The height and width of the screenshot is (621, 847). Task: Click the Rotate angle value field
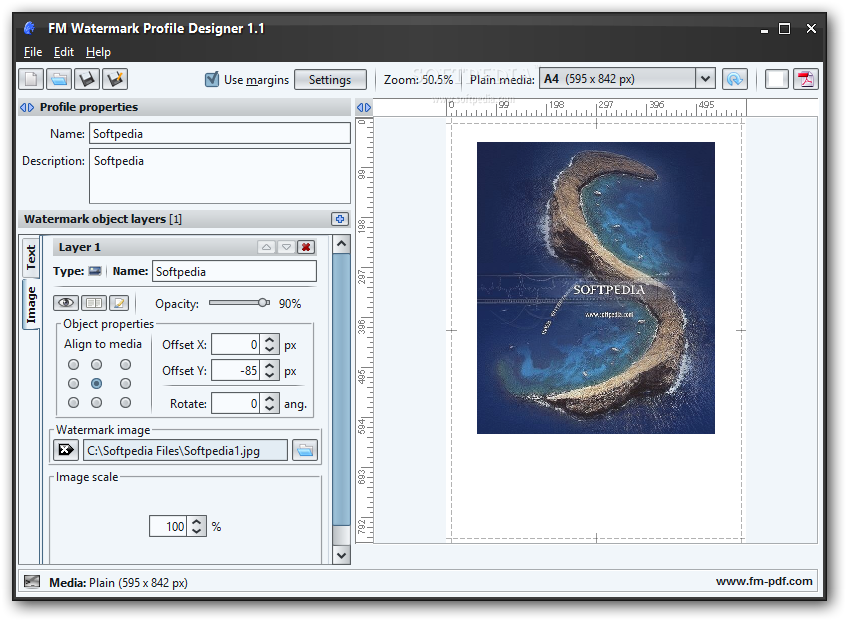(x=236, y=403)
